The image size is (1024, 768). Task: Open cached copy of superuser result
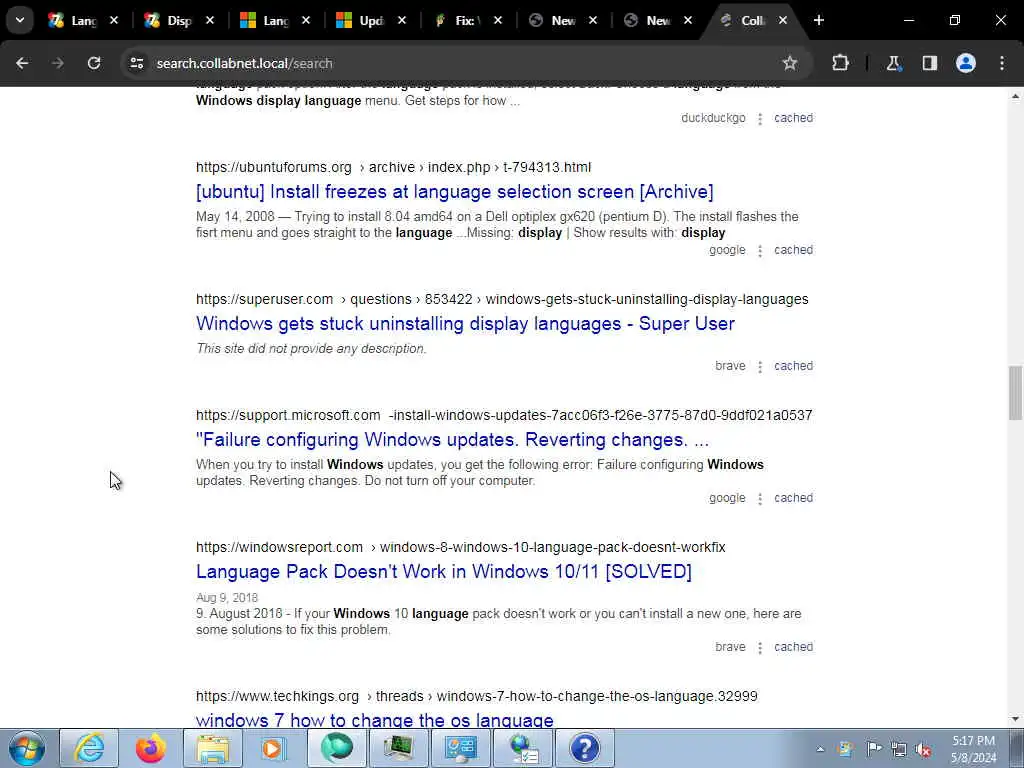[x=793, y=366]
